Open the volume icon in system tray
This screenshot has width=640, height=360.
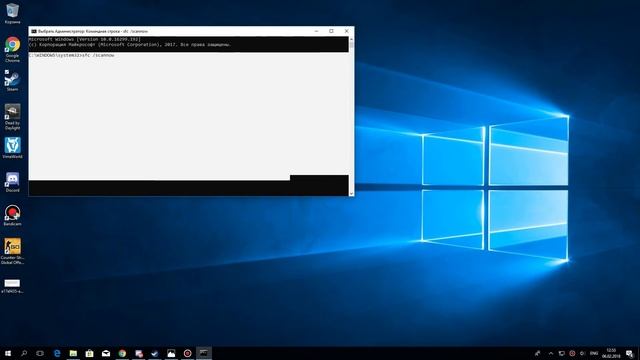(582, 353)
